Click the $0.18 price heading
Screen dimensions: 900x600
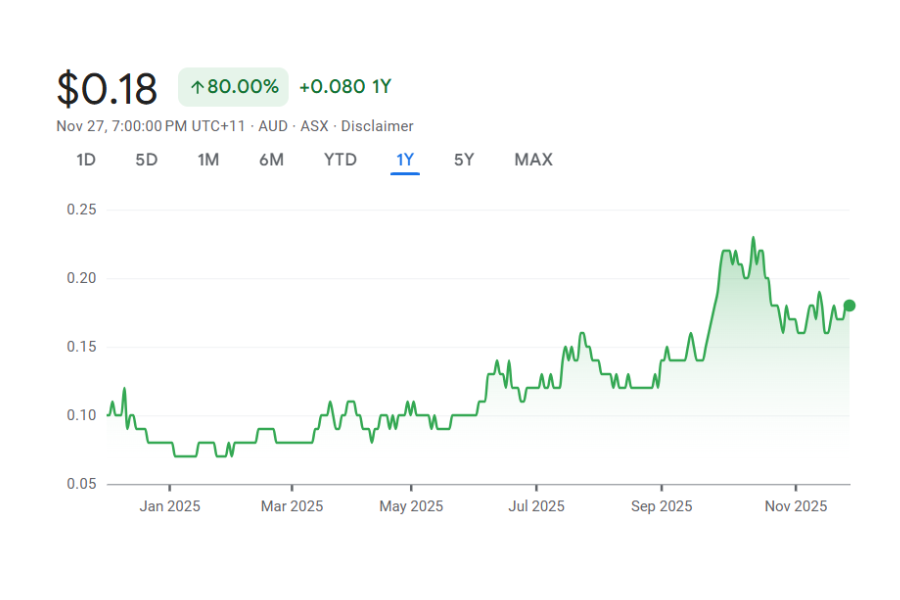pos(107,89)
